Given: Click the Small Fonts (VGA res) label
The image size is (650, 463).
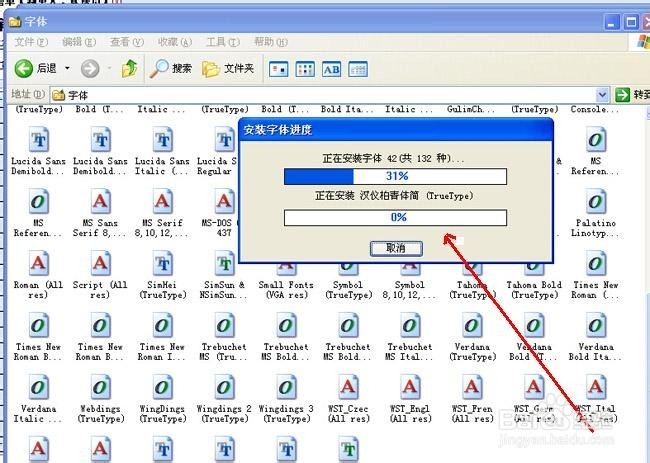Looking at the screenshot, I should click(x=286, y=290).
